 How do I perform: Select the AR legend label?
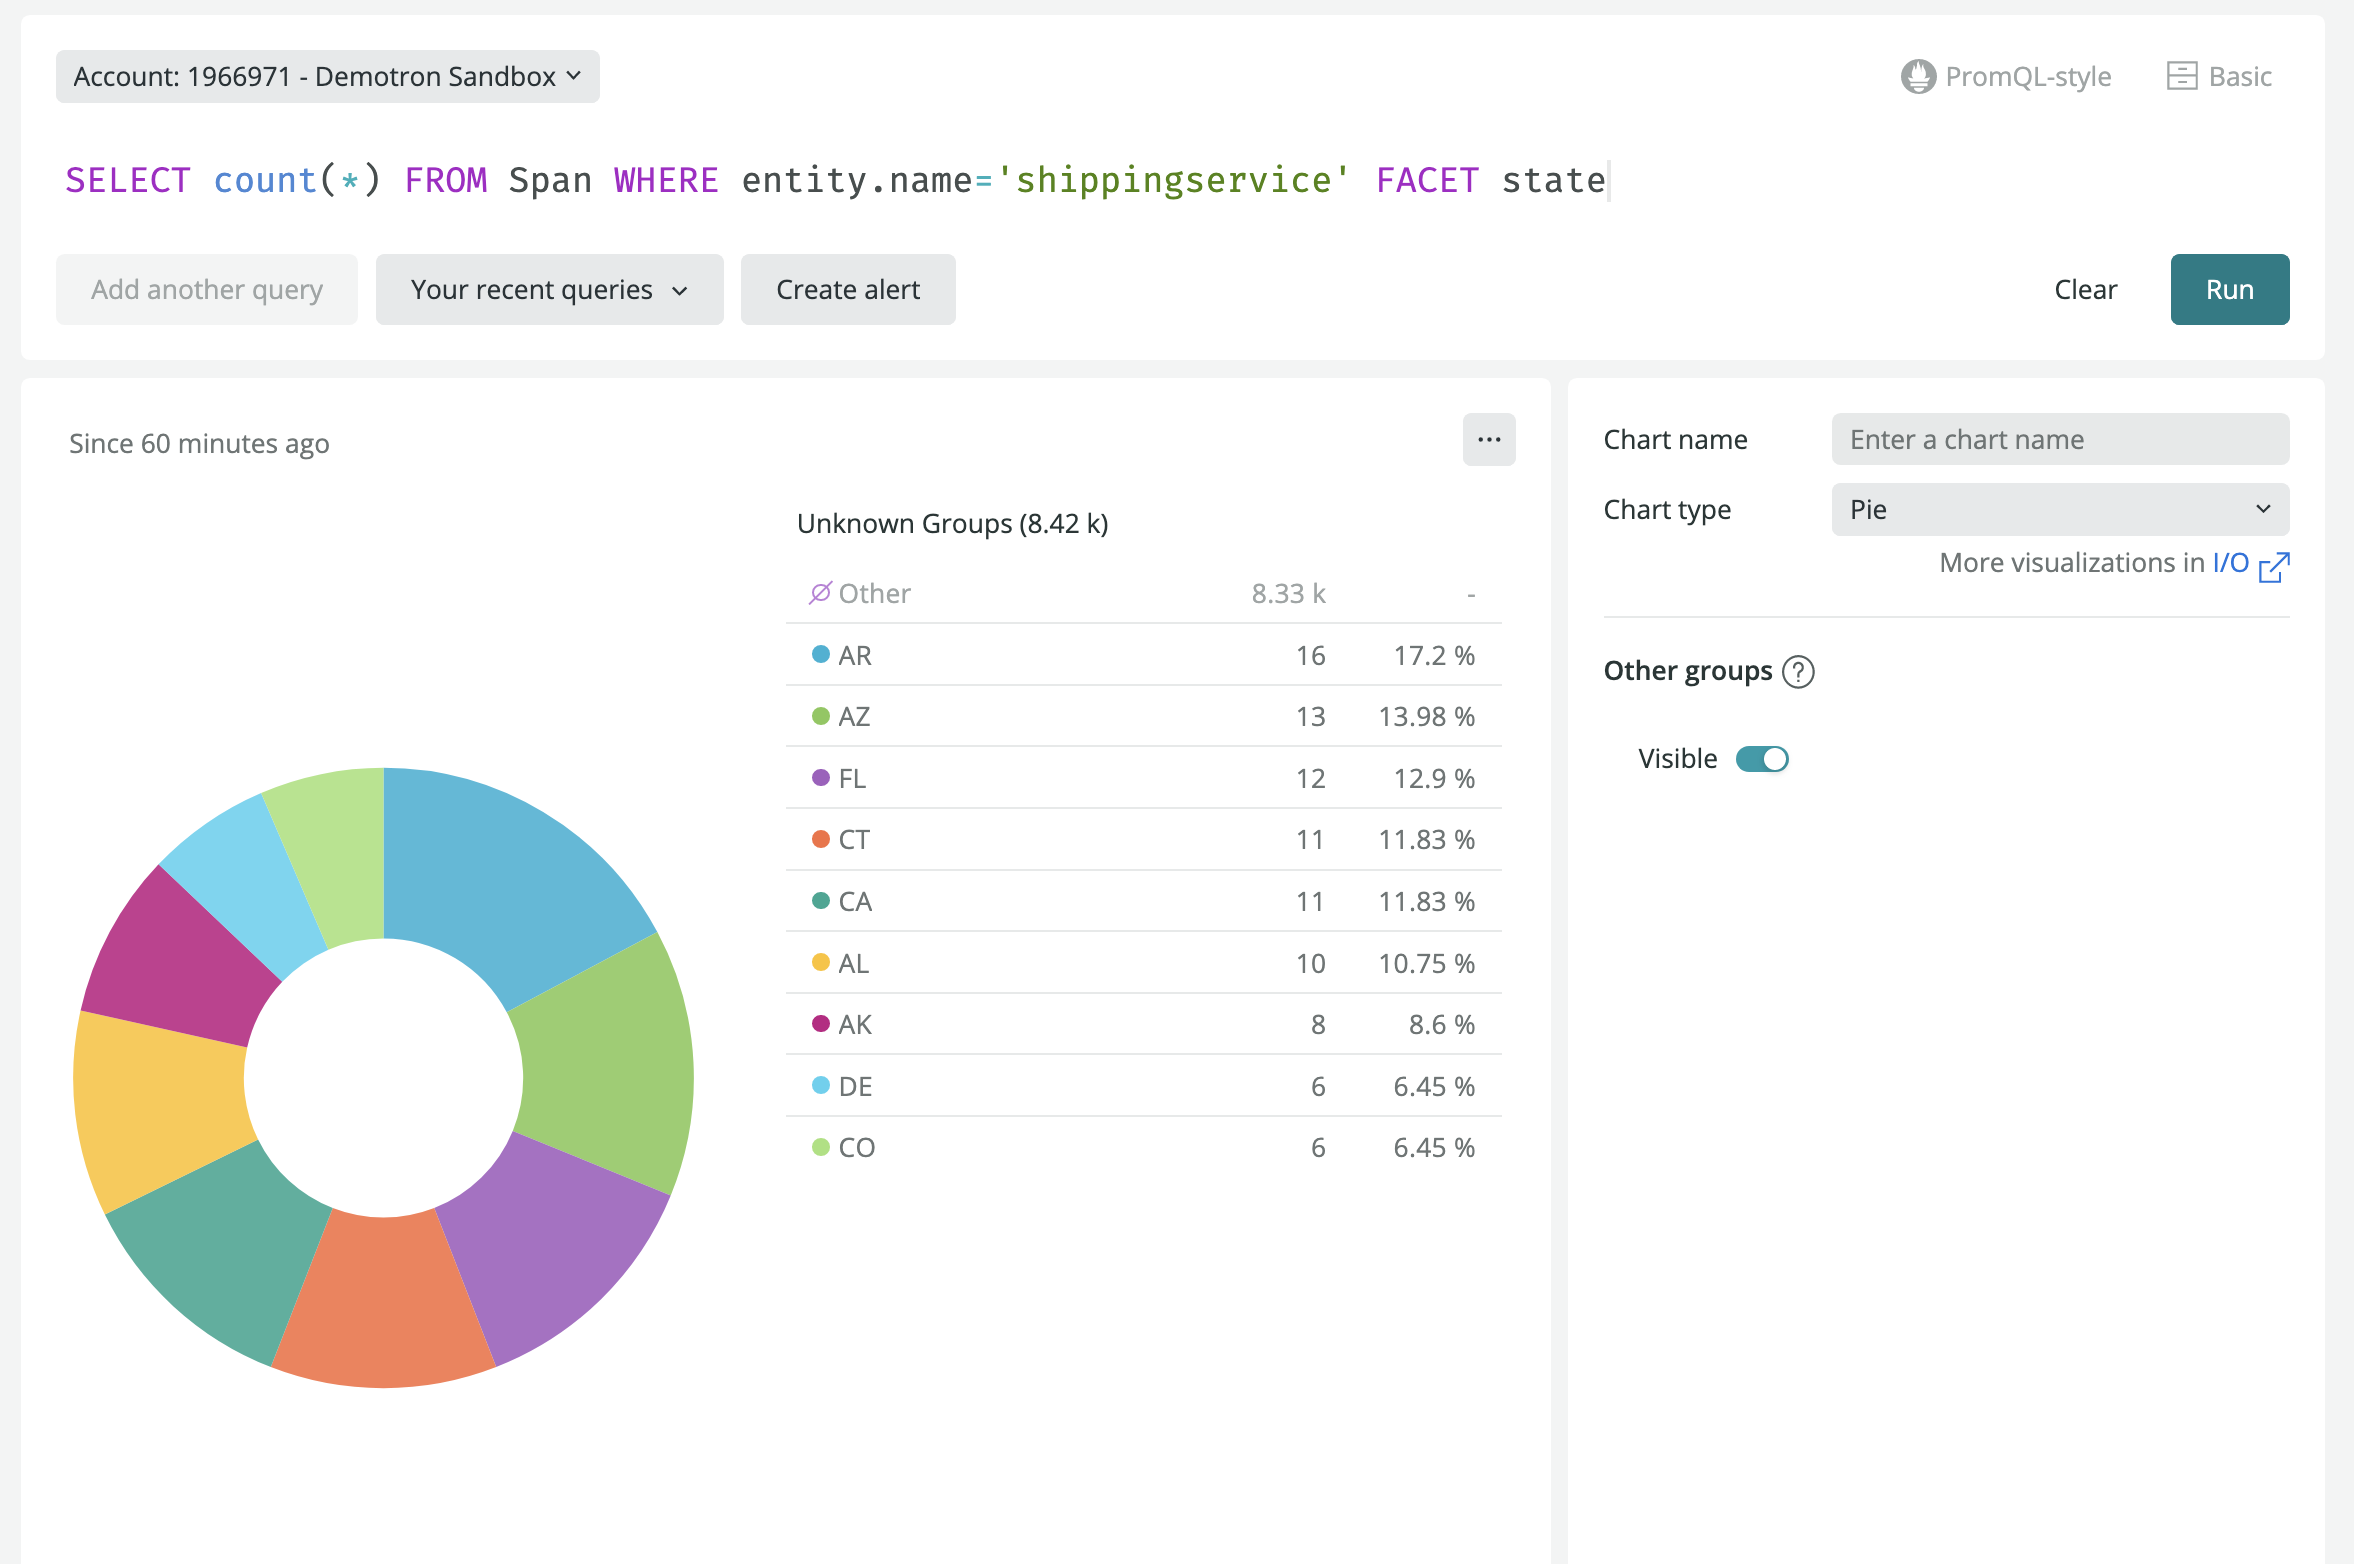pos(855,655)
